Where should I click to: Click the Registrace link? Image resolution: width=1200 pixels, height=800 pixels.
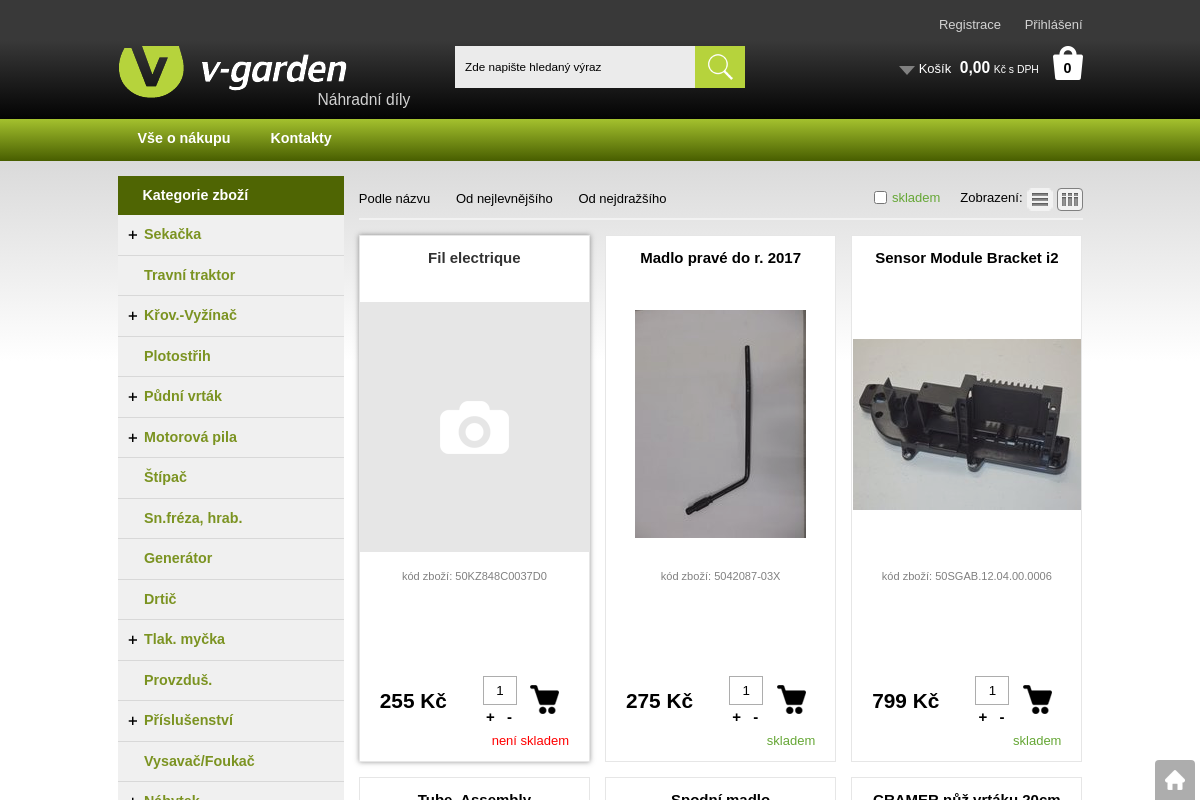[970, 24]
